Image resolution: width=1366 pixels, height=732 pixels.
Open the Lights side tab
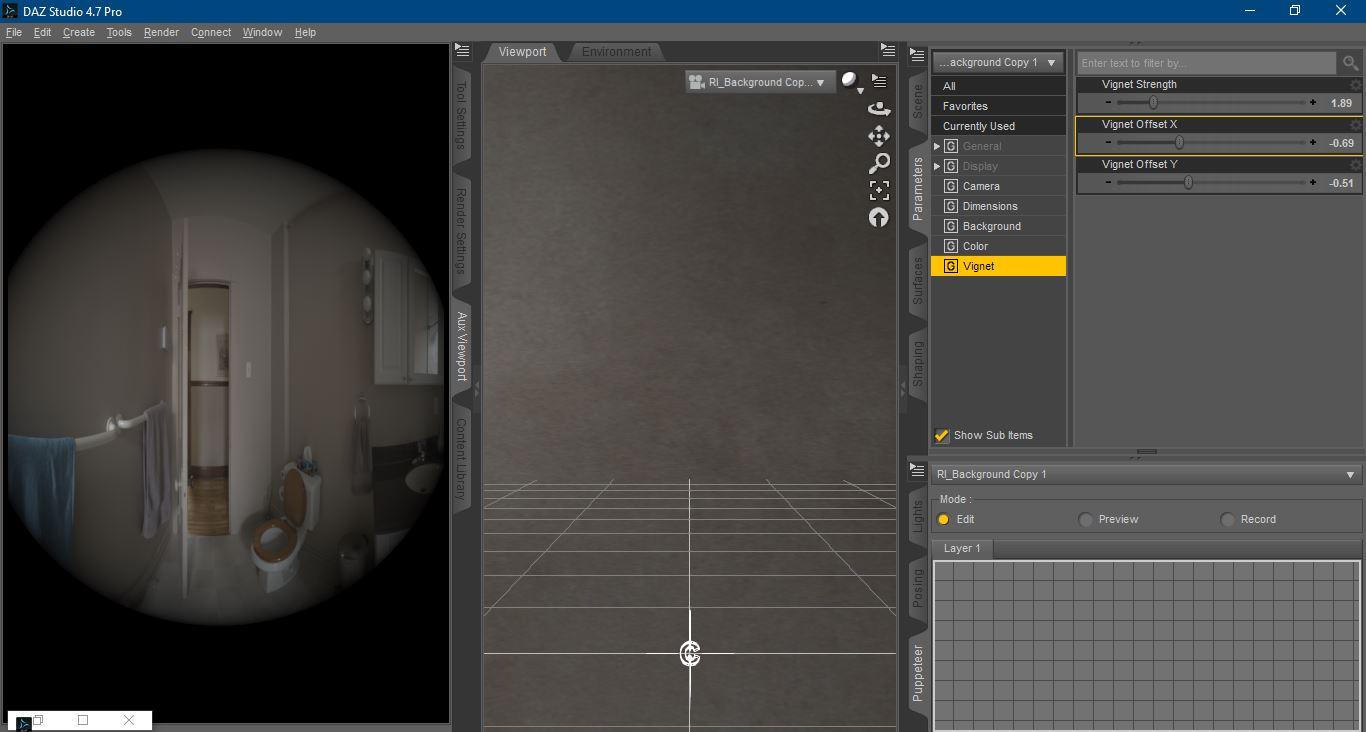[x=917, y=517]
